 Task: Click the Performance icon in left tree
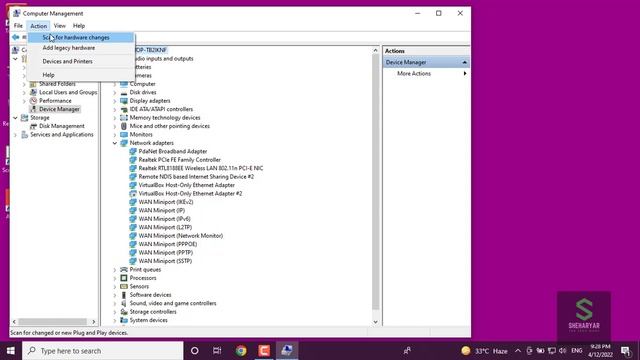coord(33,101)
